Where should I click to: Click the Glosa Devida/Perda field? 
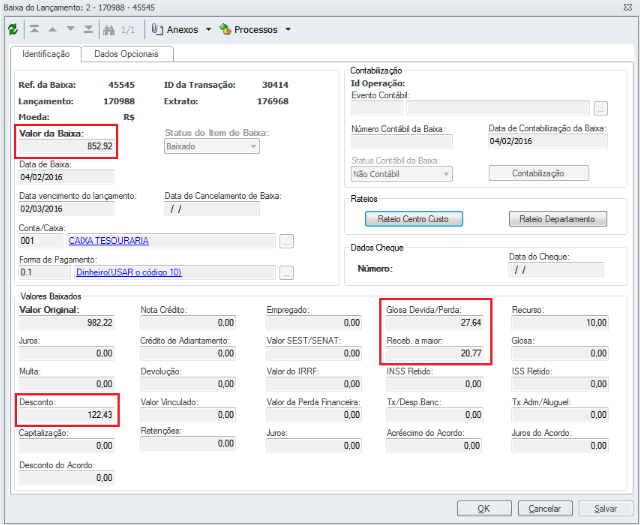[435, 323]
